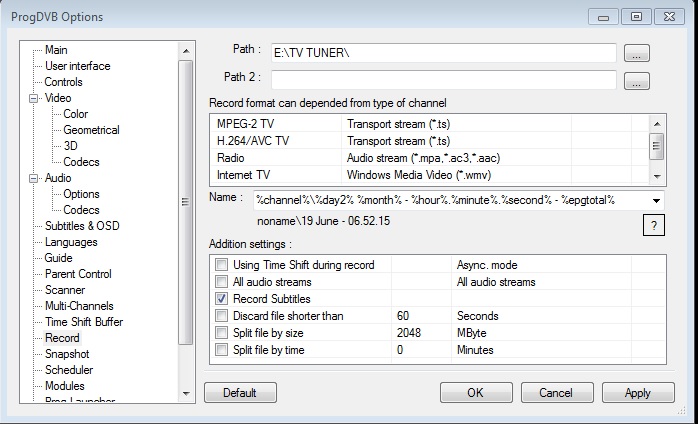Viewport: 698px width, 424px height.
Task: Collapse the Video tree node
Action: pos(34,98)
